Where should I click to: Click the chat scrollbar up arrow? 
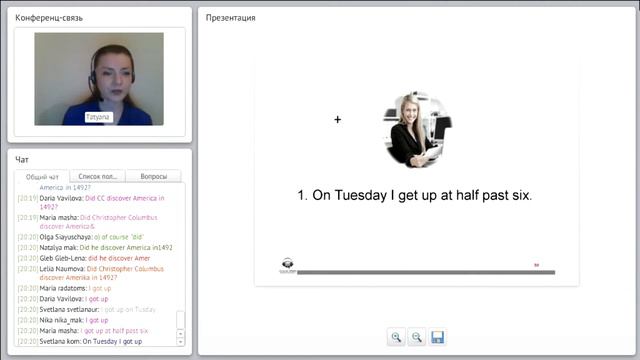180,333
